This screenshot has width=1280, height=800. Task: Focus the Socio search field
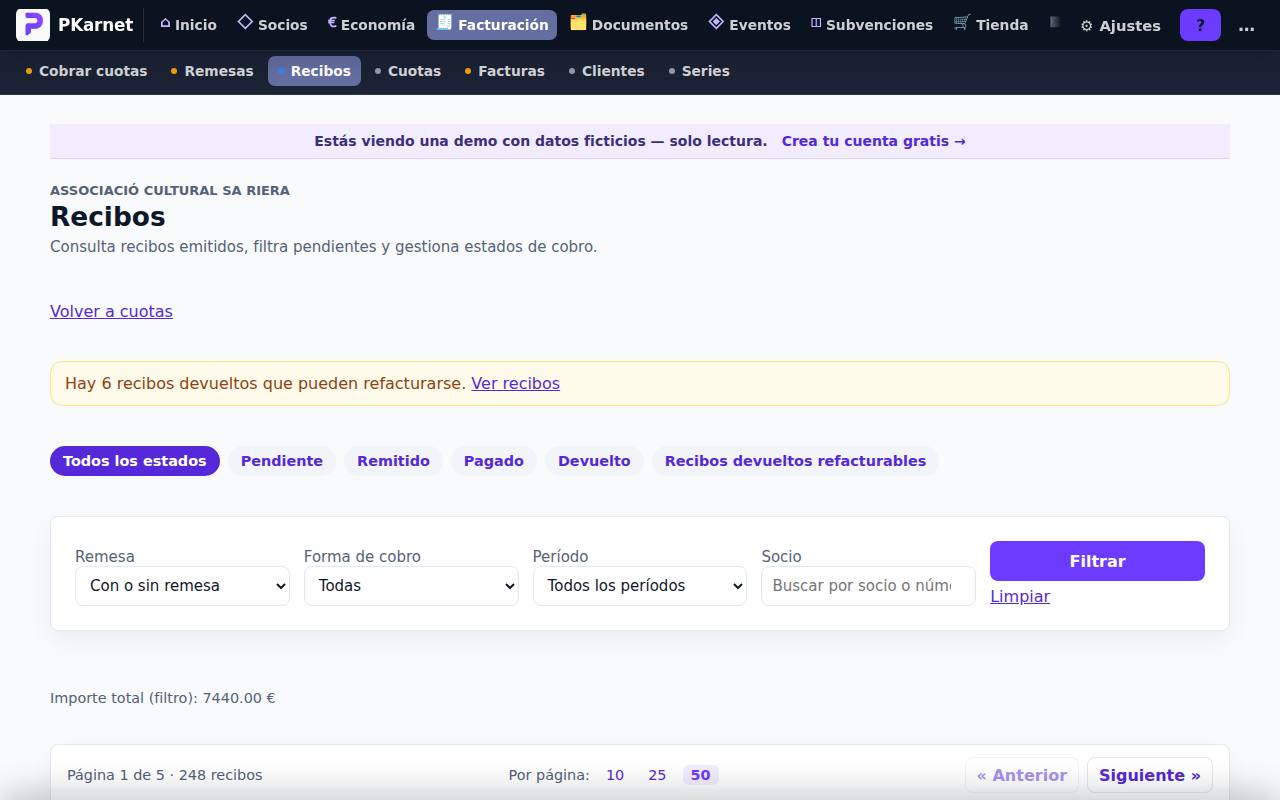pyautogui.click(x=868, y=586)
